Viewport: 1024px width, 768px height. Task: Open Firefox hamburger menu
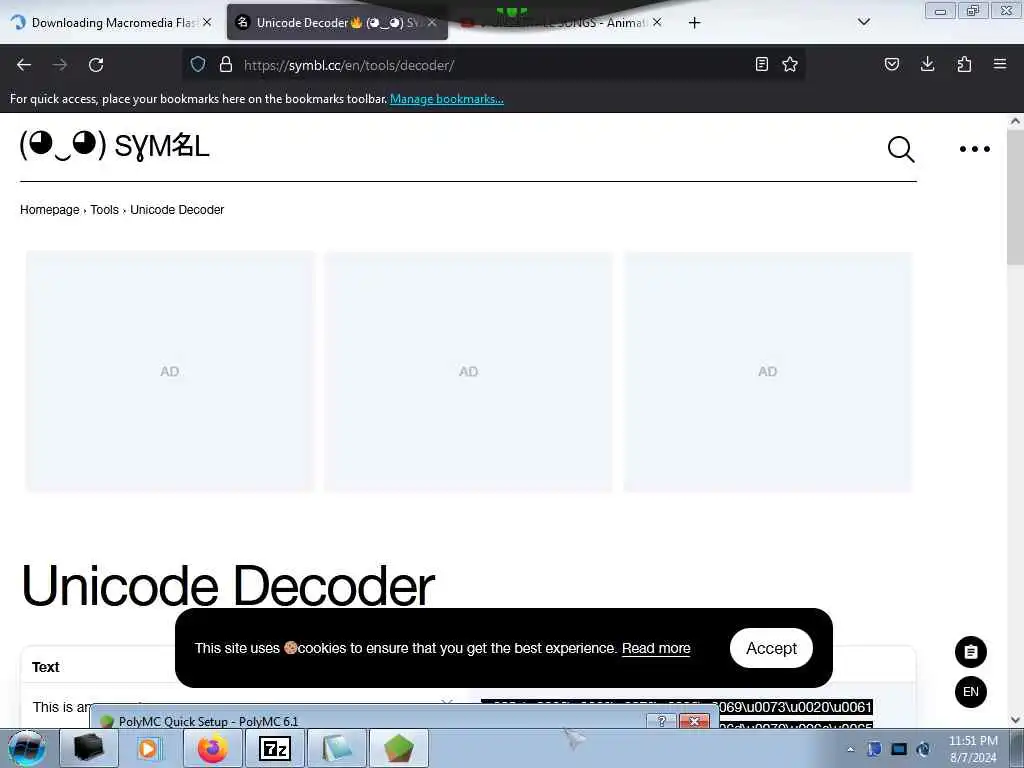click(1000, 64)
